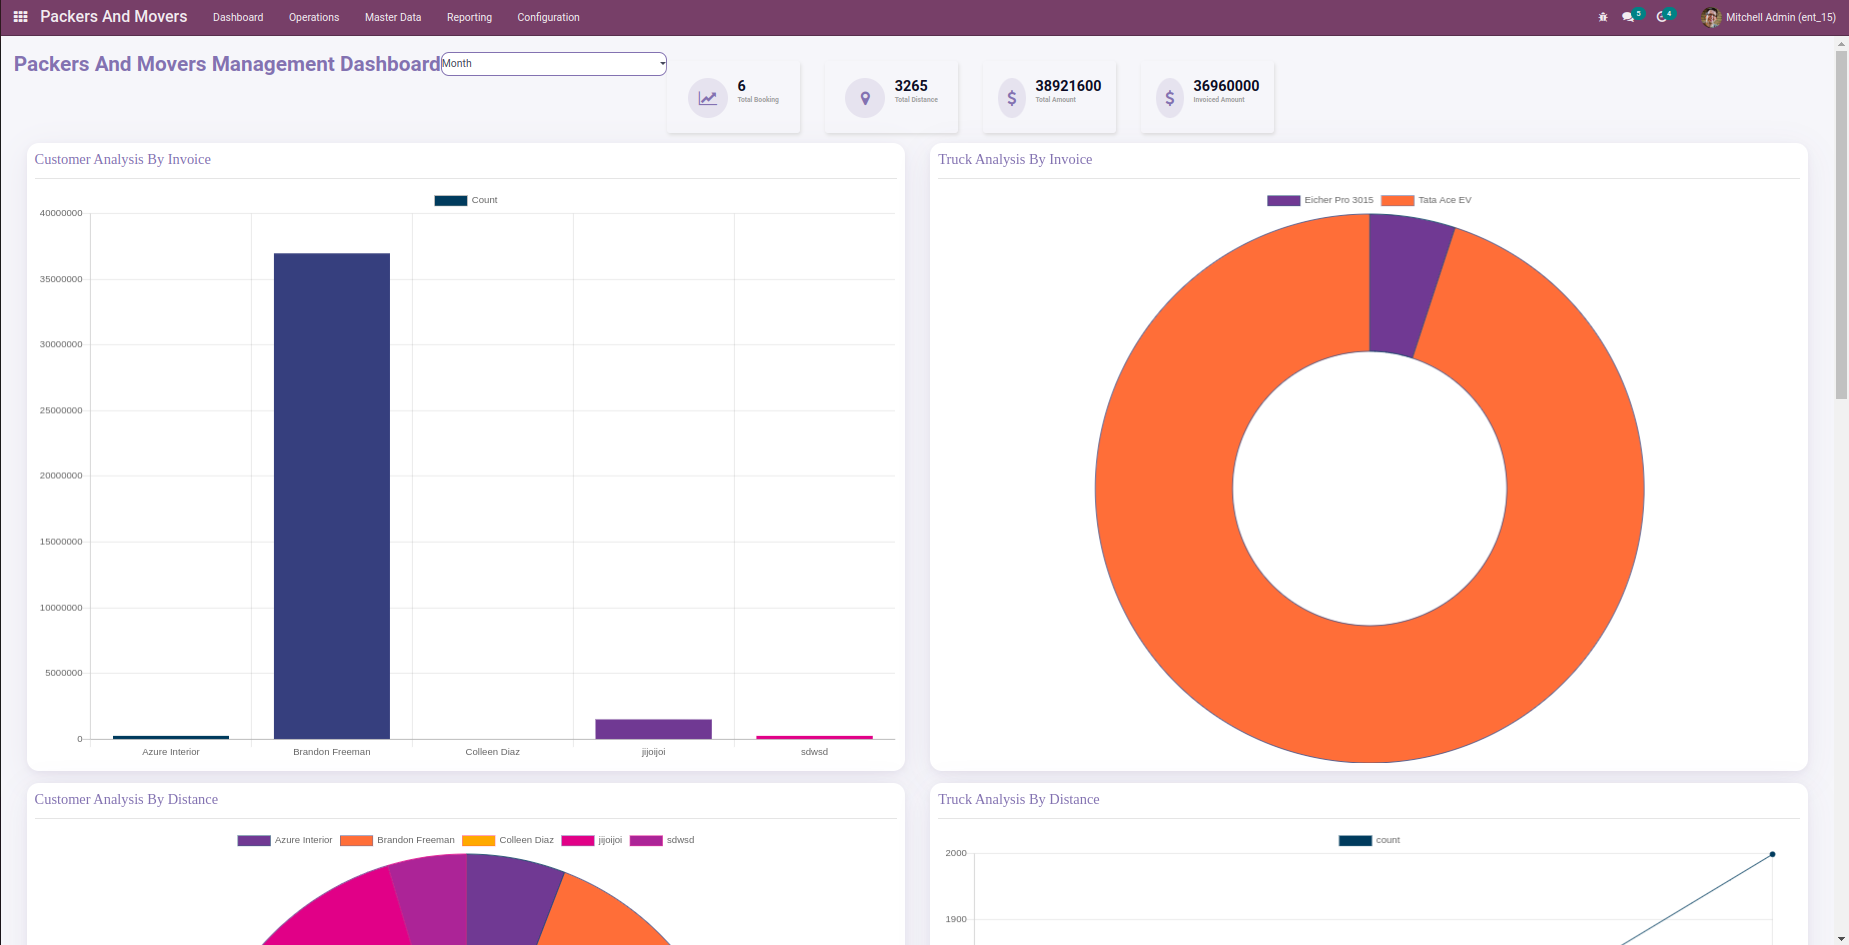This screenshot has width=1849, height=945.
Task: Click the Total Distance location pin icon
Action: (865, 98)
